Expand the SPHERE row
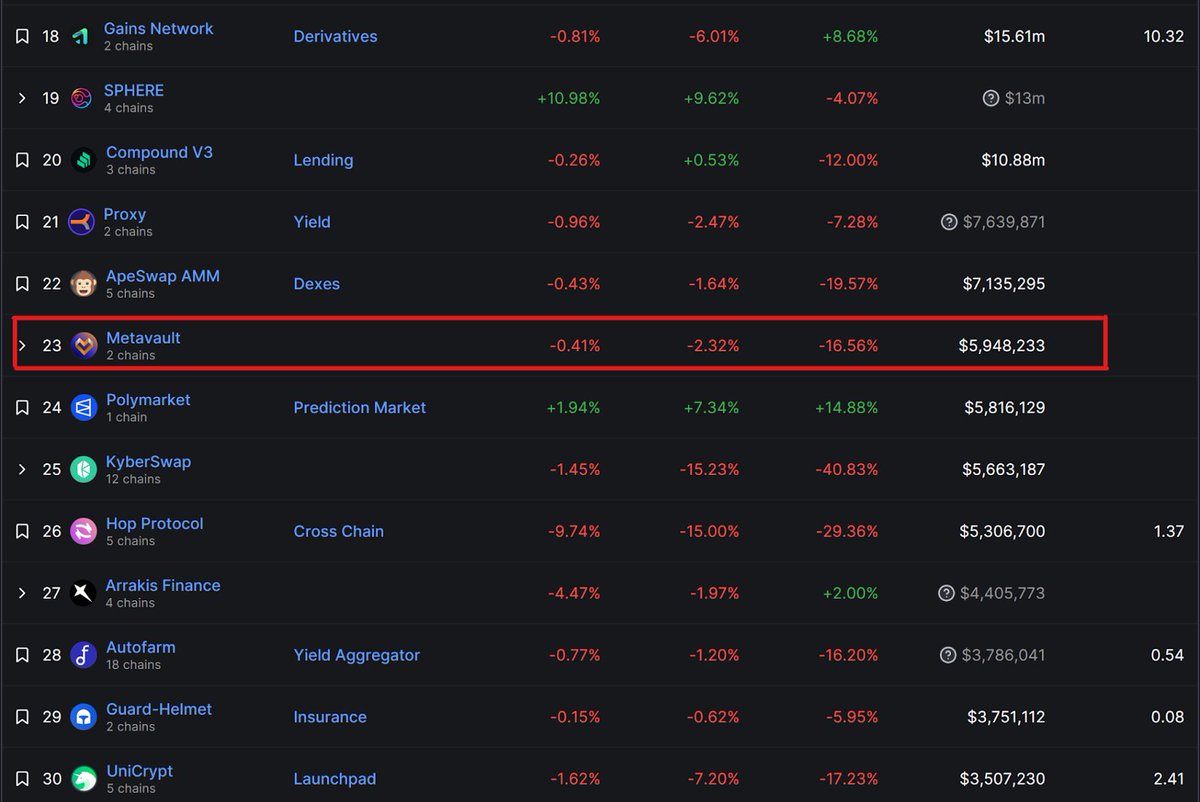This screenshot has height=802, width=1200. click(22, 98)
